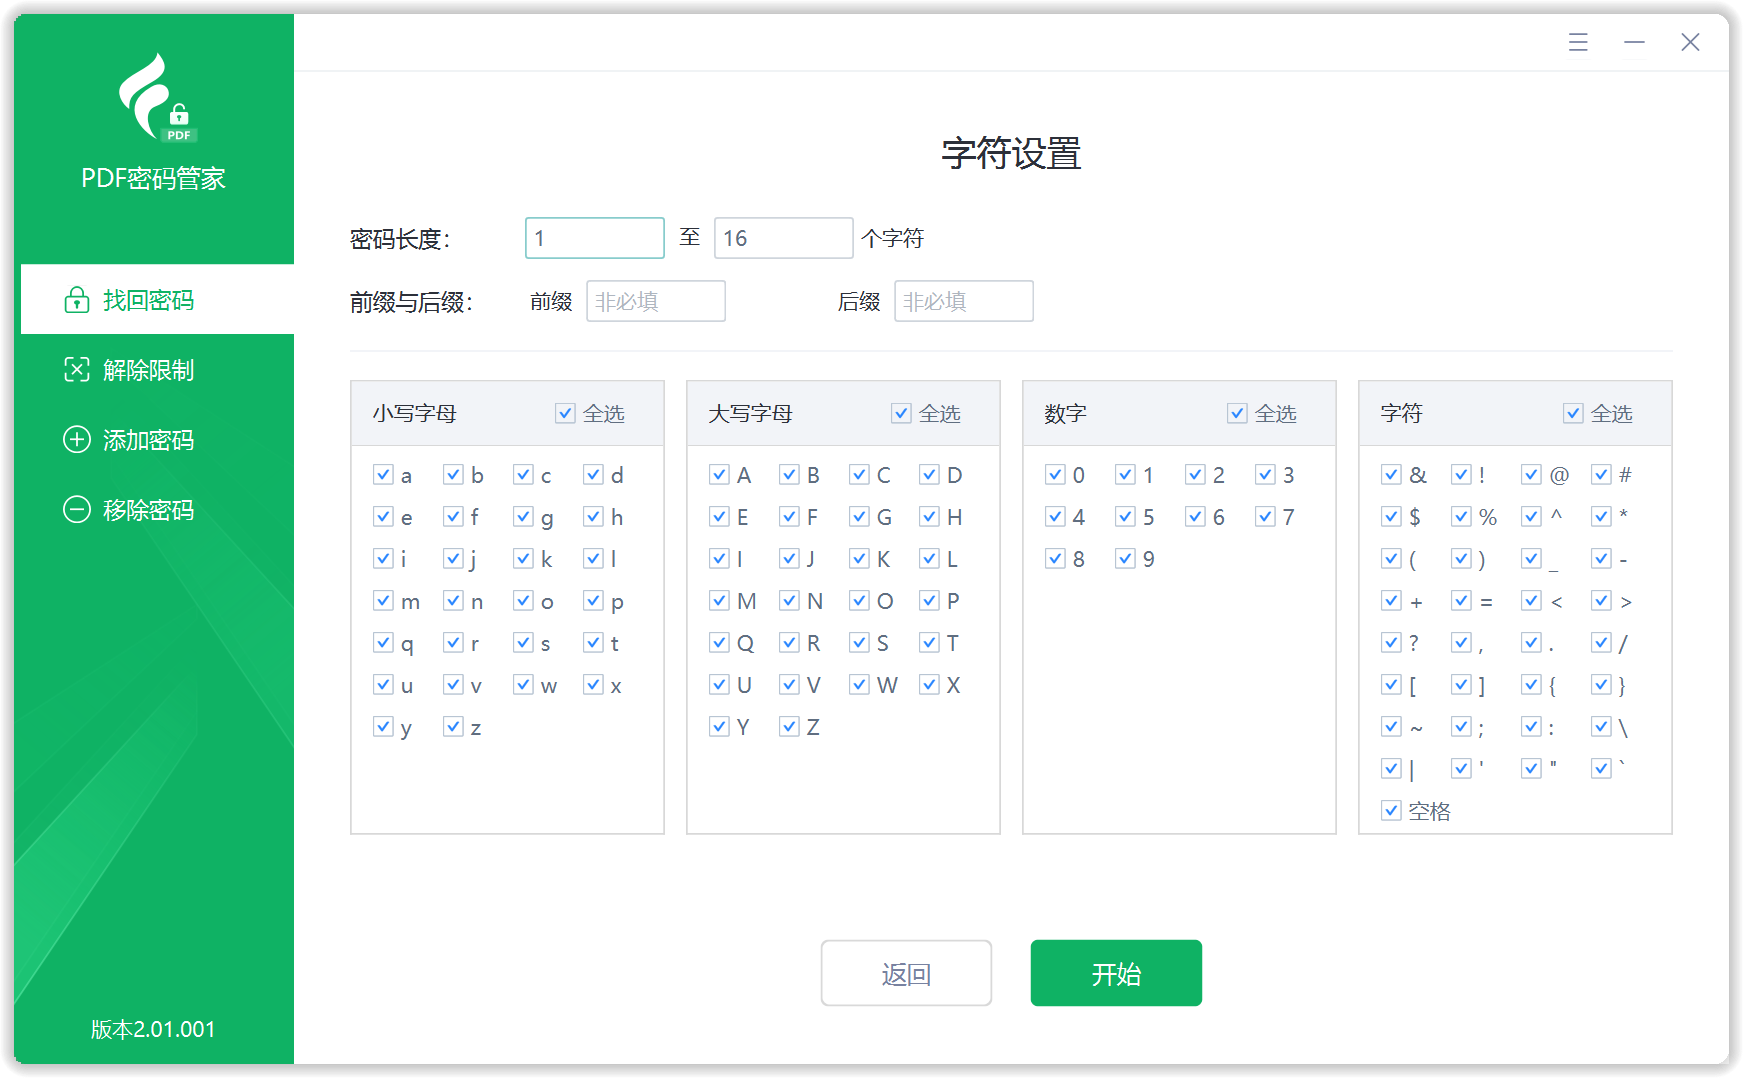Uncheck the digit 5

[x=1125, y=516]
